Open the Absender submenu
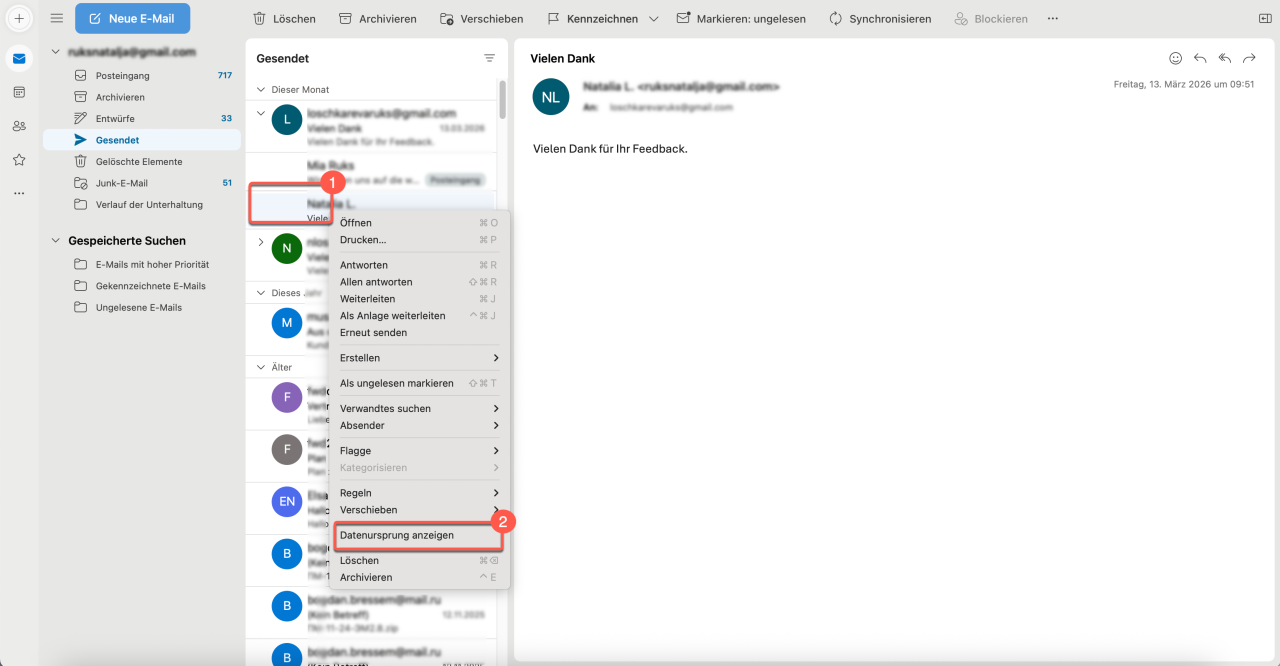The image size is (1280, 666). click(419, 425)
